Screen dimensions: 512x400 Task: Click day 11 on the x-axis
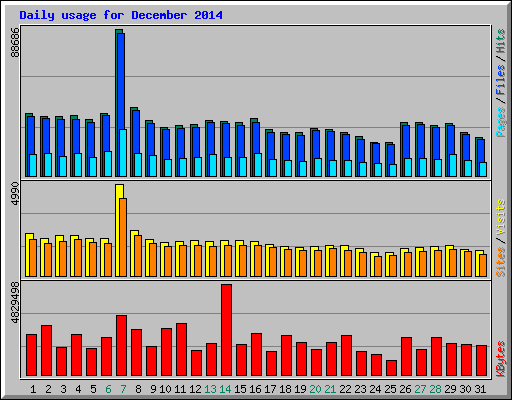(180, 389)
